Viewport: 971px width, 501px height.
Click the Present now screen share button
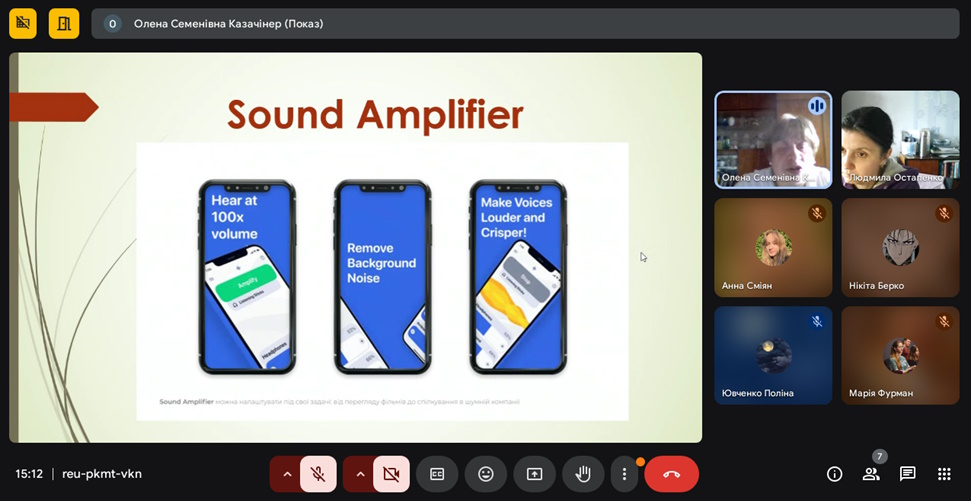tap(534, 474)
